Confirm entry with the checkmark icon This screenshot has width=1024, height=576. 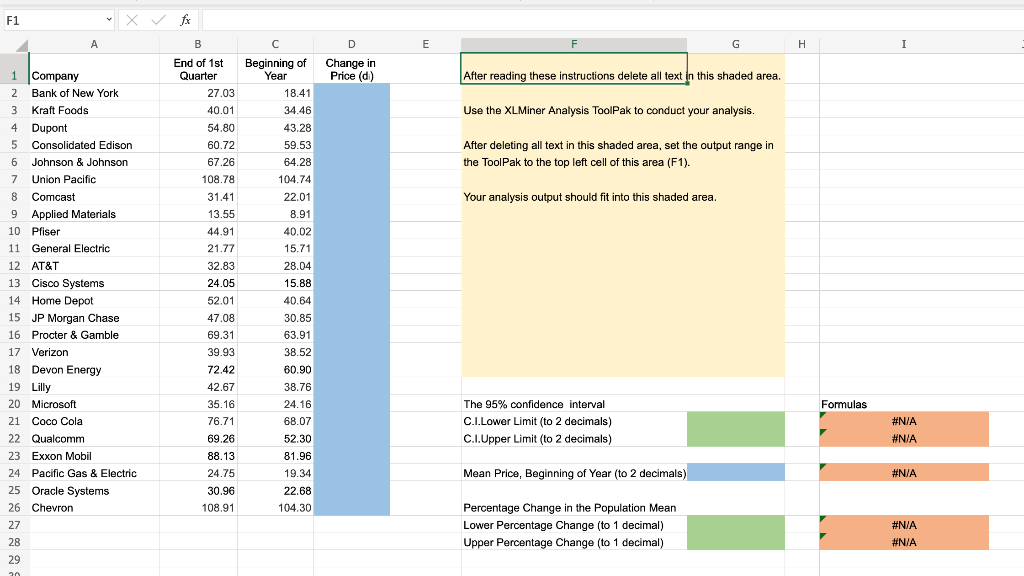(158, 20)
